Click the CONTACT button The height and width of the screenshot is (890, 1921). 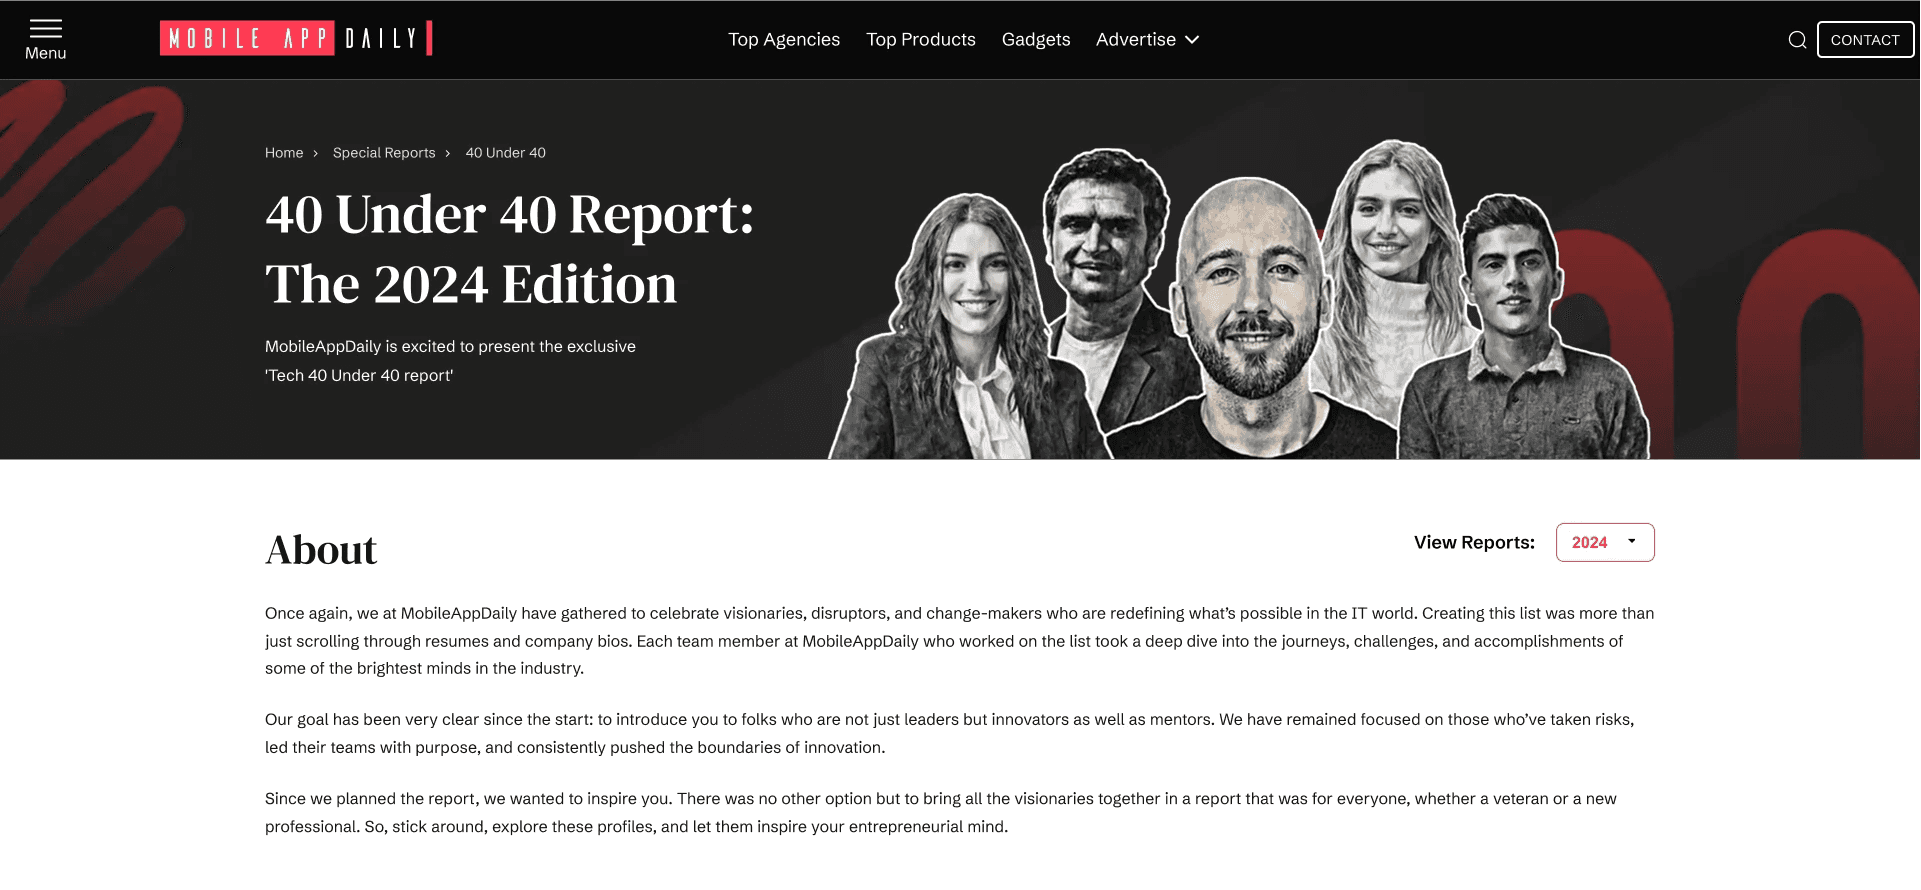pyautogui.click(x=1865, y=40)
